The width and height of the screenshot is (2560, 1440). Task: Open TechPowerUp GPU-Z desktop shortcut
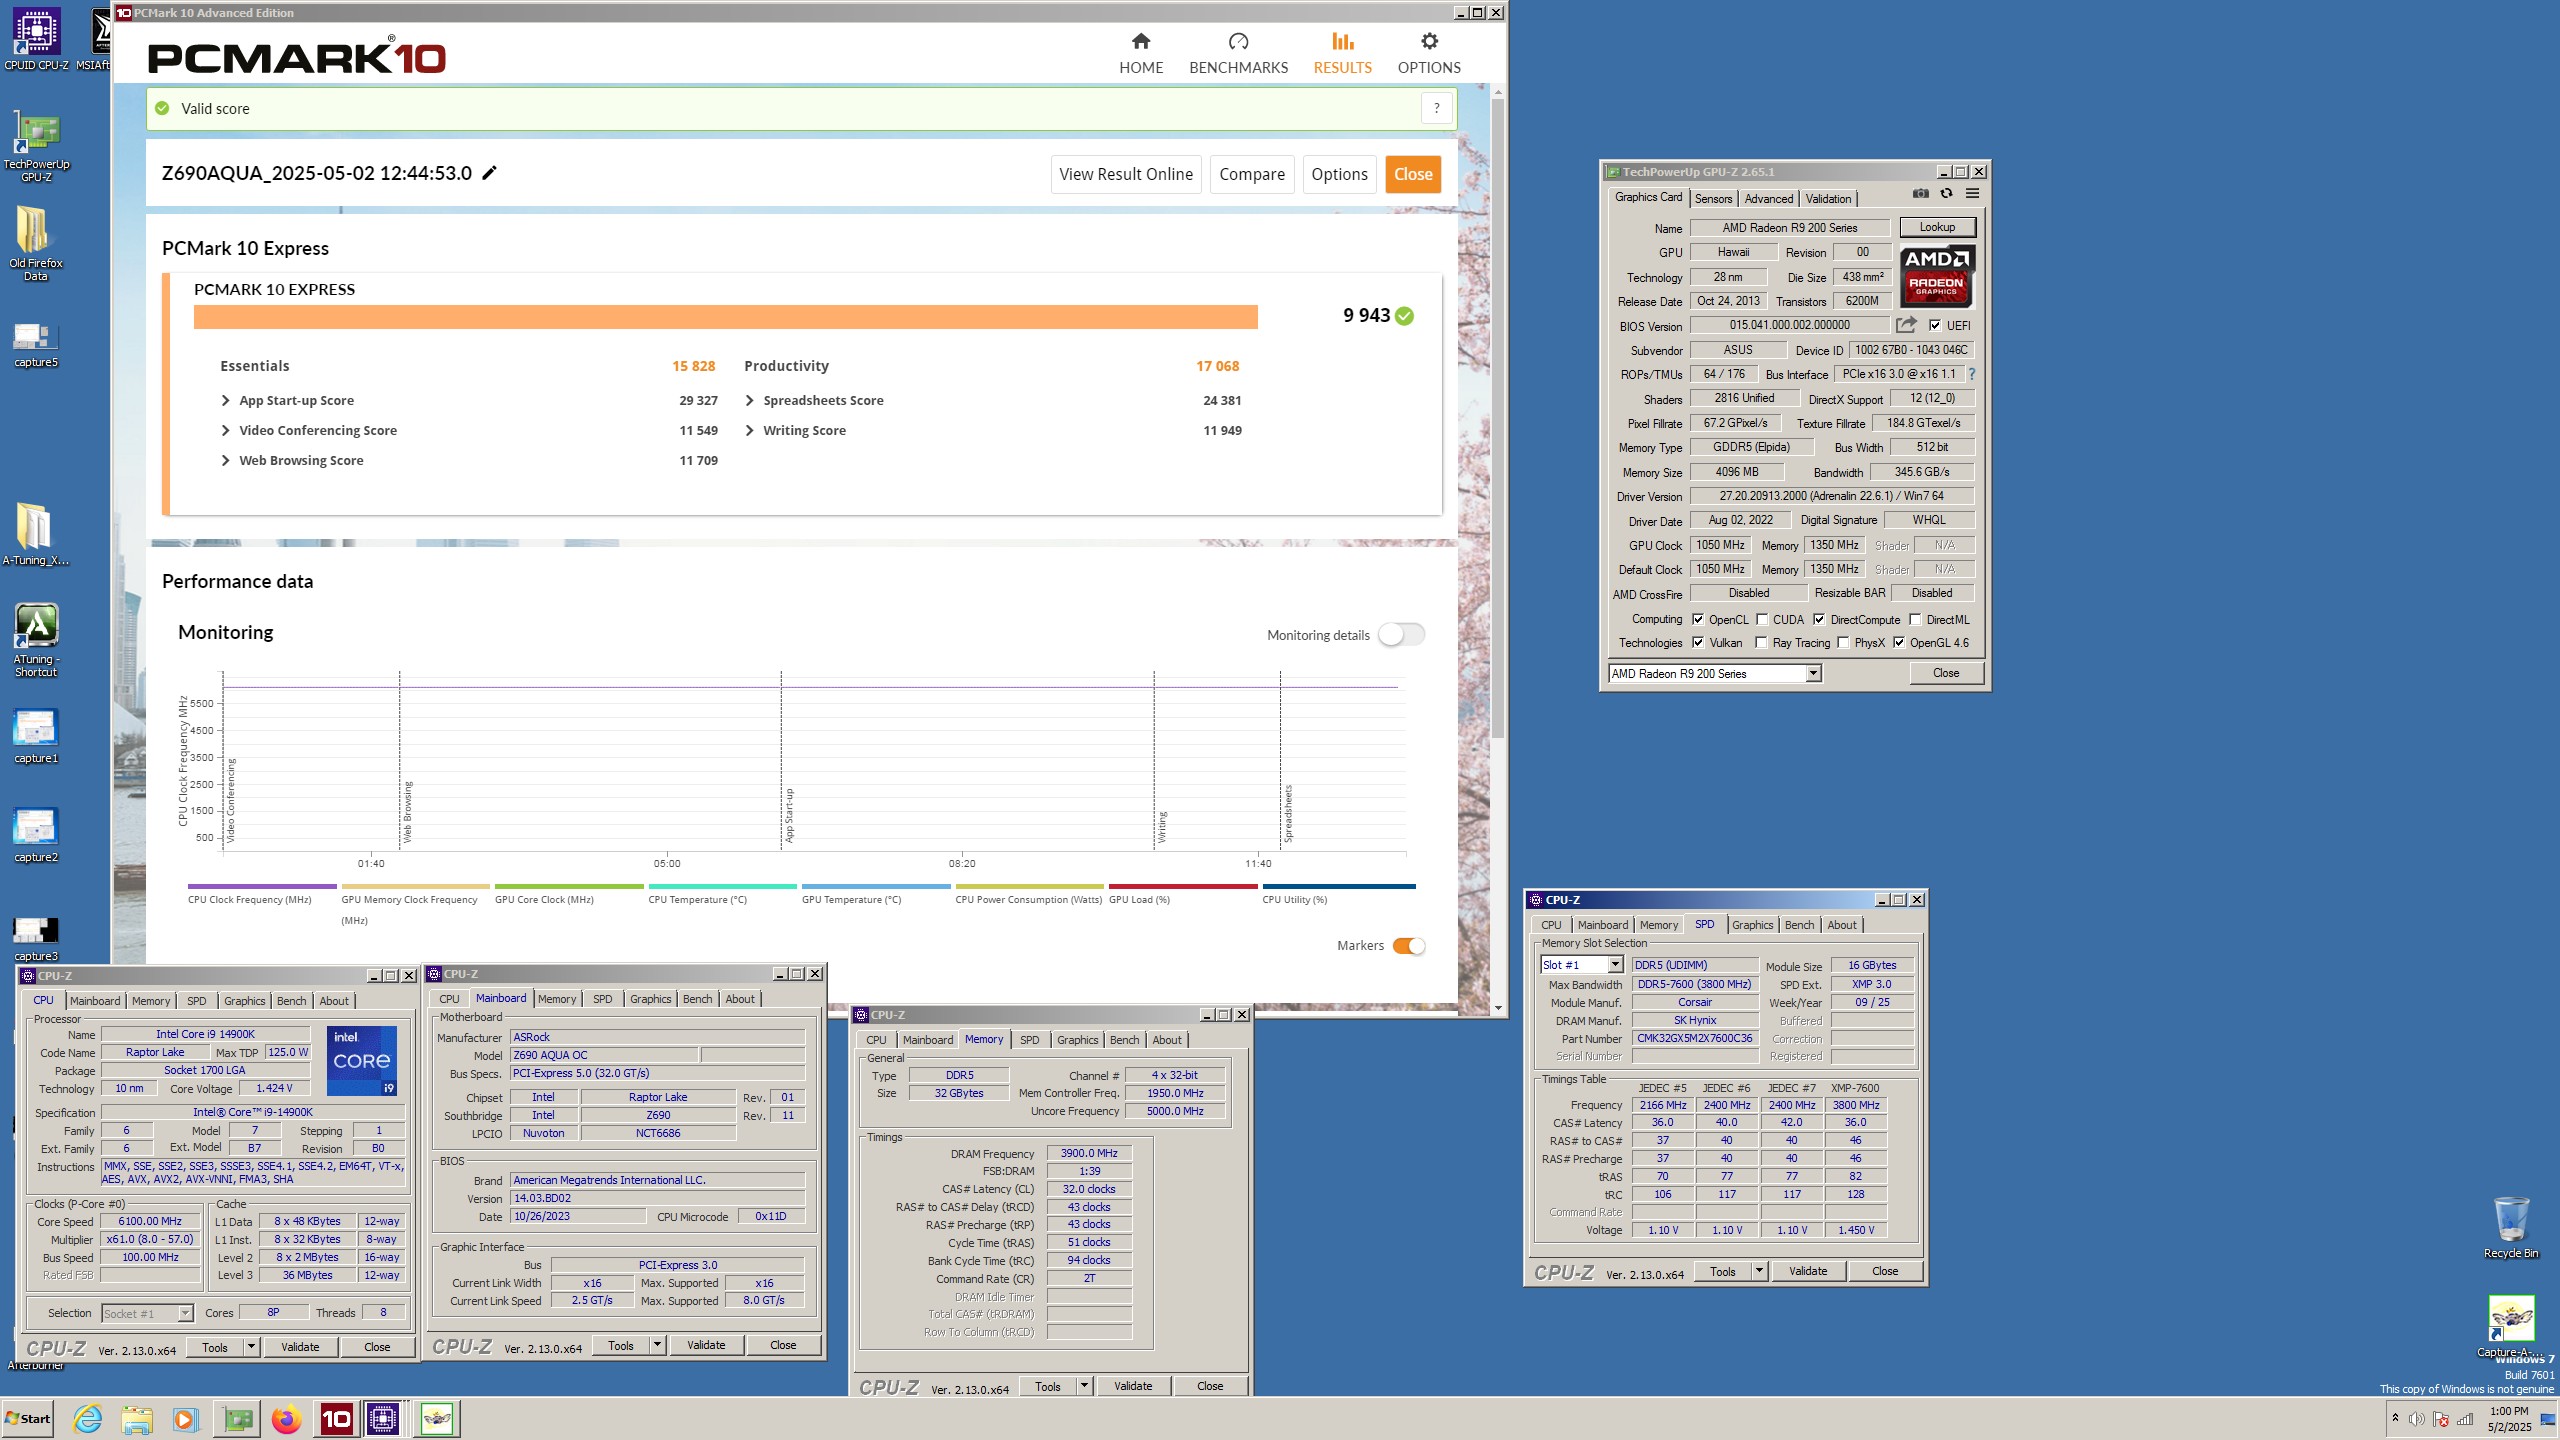click(36, 147)
